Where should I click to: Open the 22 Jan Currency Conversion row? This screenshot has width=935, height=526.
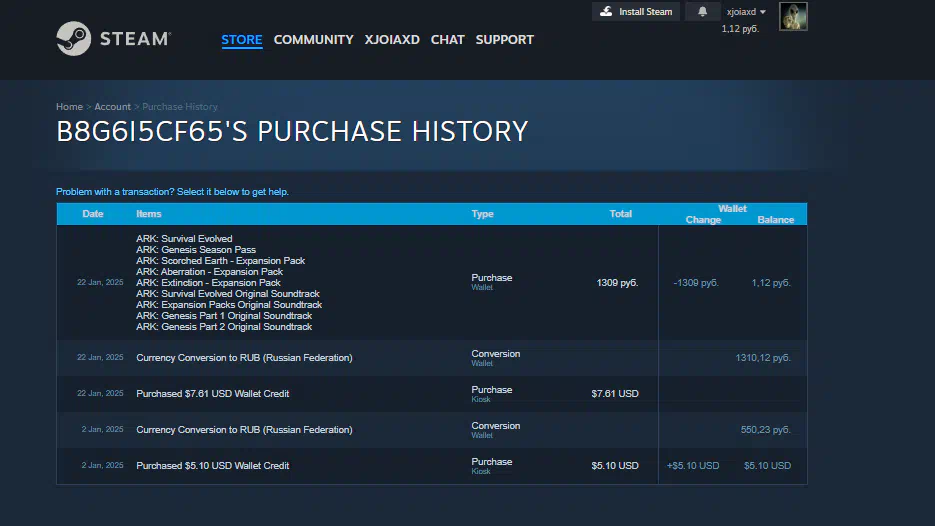pyautogui.click(x=432, y=358)
